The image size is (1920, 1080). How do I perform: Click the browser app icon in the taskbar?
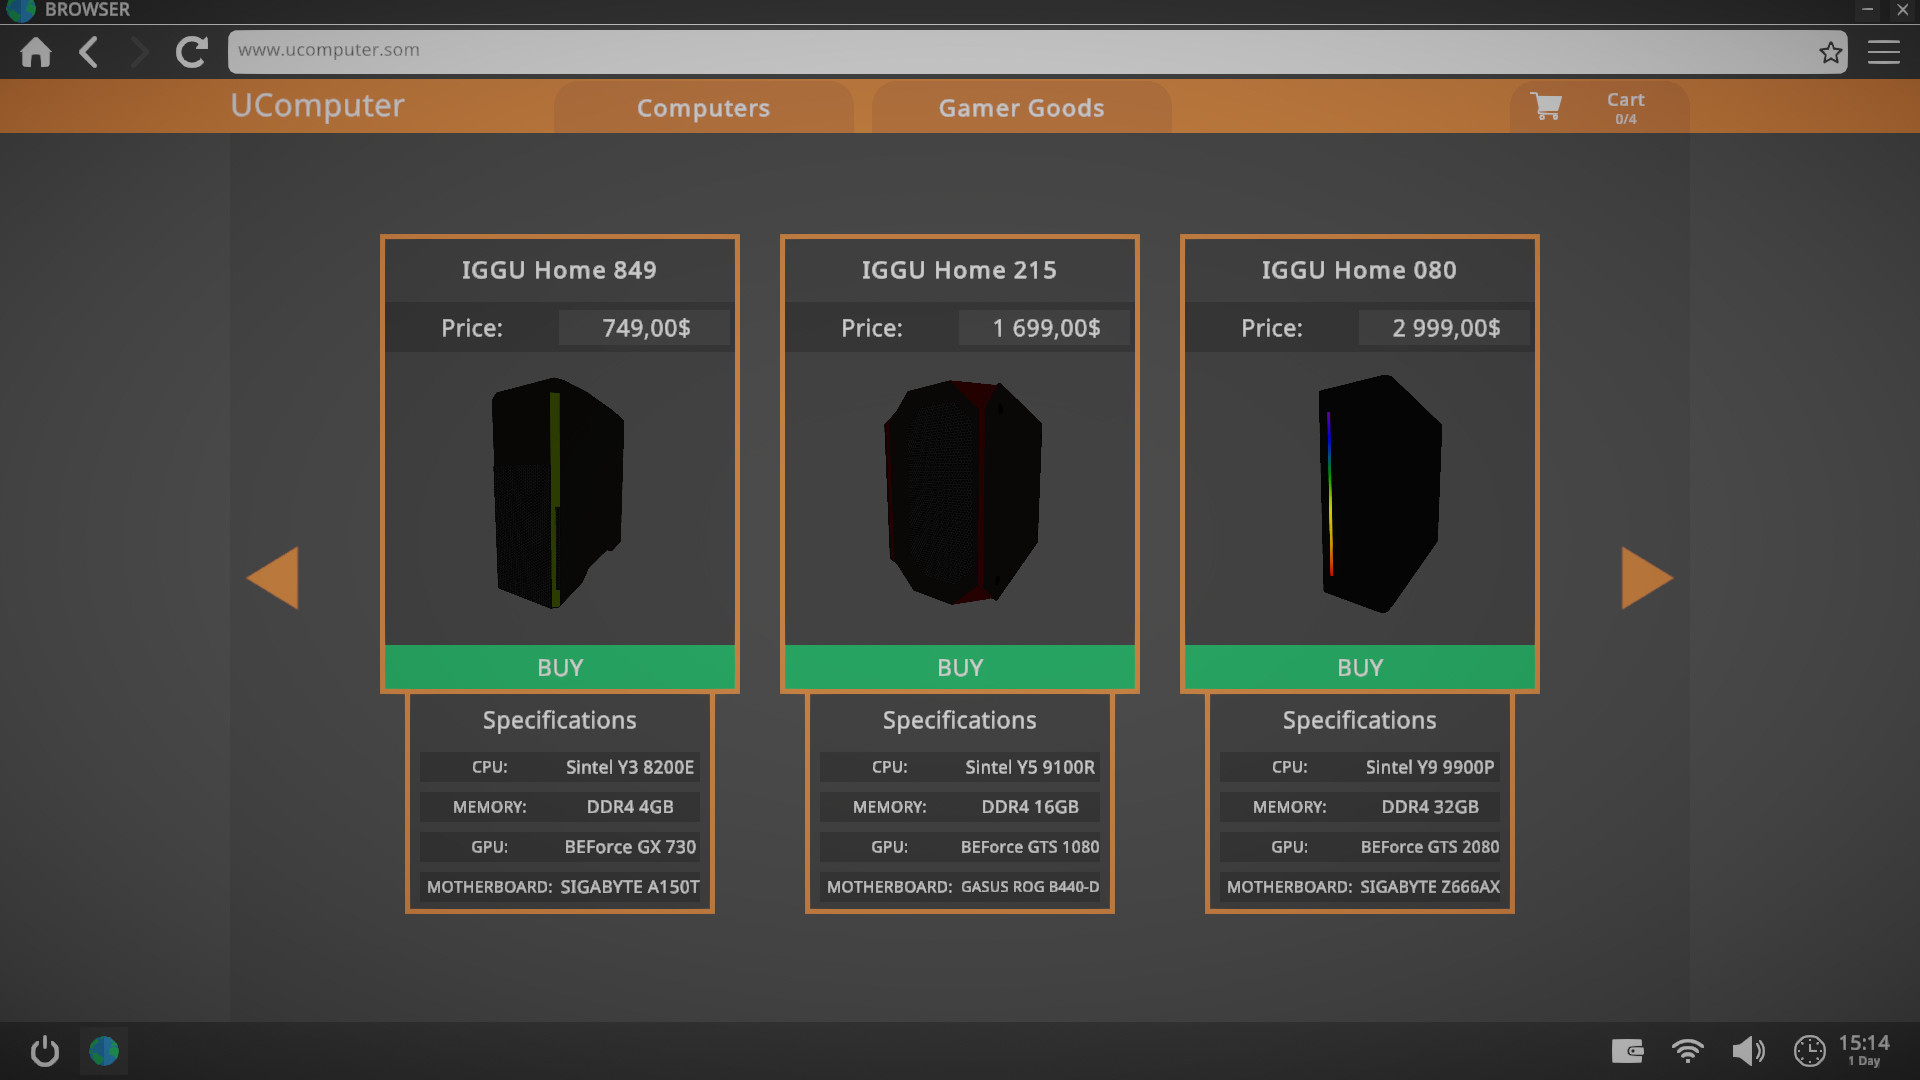[104, 1051]
